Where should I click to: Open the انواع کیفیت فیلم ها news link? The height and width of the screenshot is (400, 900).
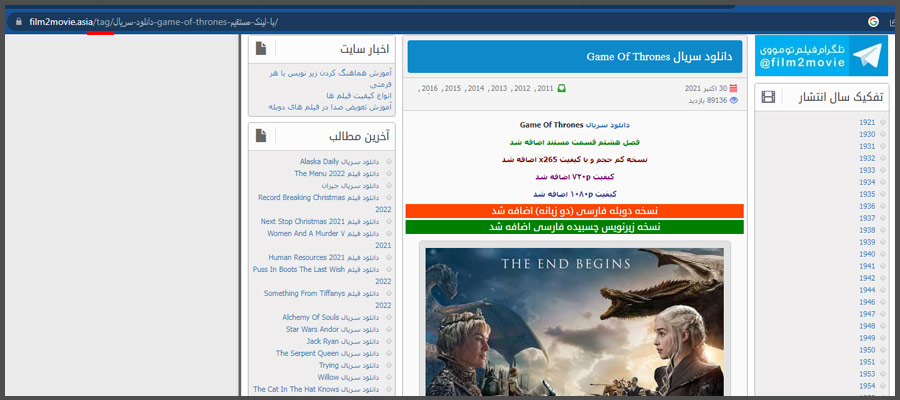tap(359, 95)
